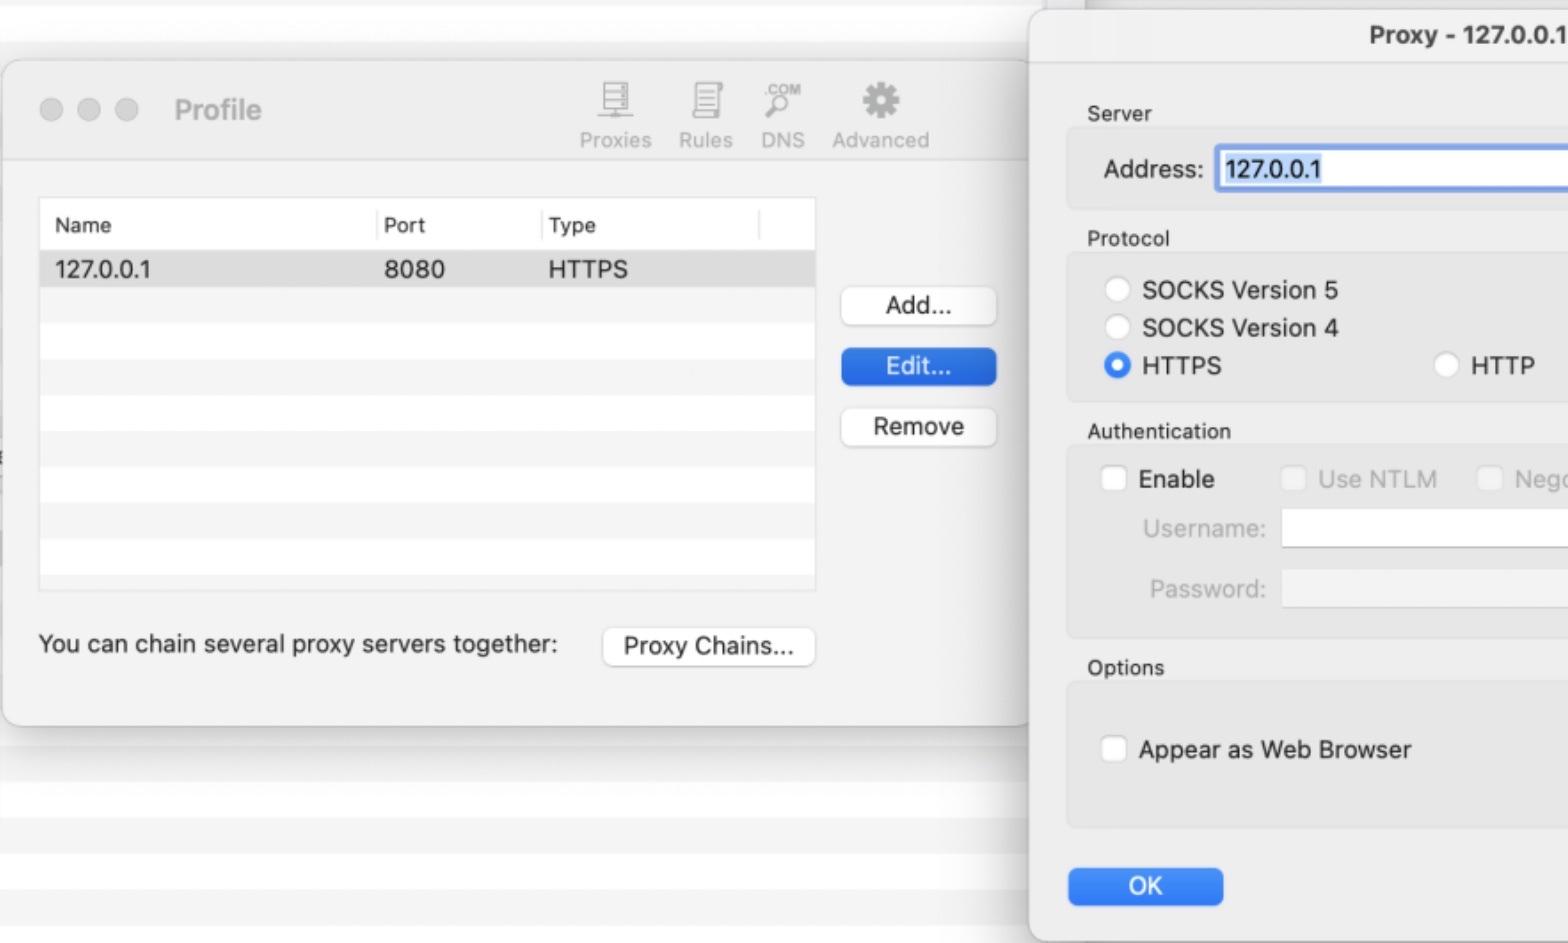Sort the list by Port column header
This screenshot has height=943, width=1568.
click(x=458, y=225)
